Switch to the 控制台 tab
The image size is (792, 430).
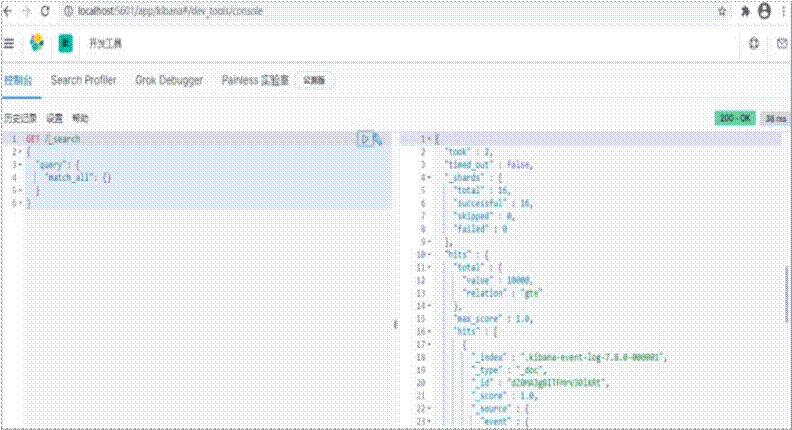19,80
